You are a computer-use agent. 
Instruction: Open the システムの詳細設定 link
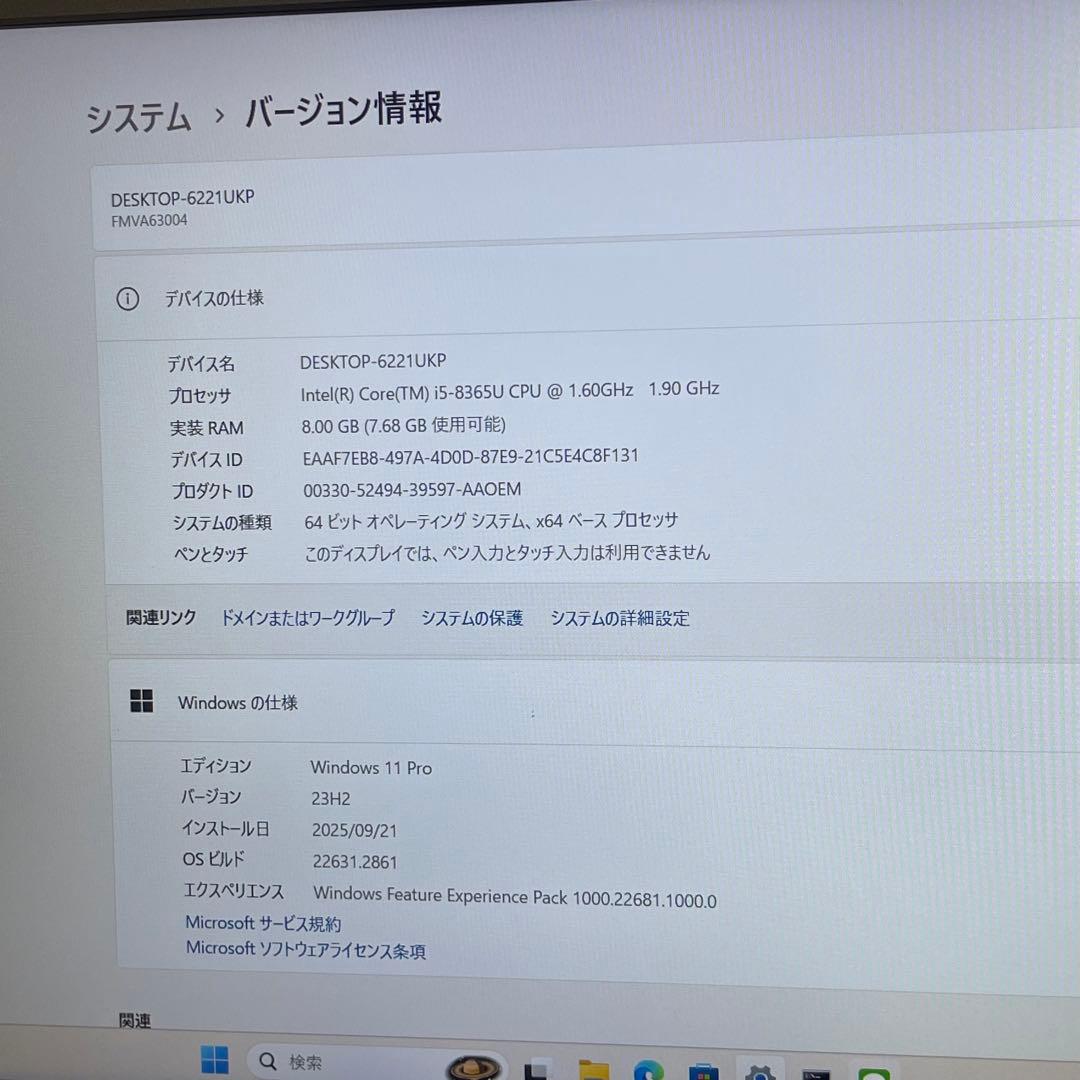click(x=619, y=618)
